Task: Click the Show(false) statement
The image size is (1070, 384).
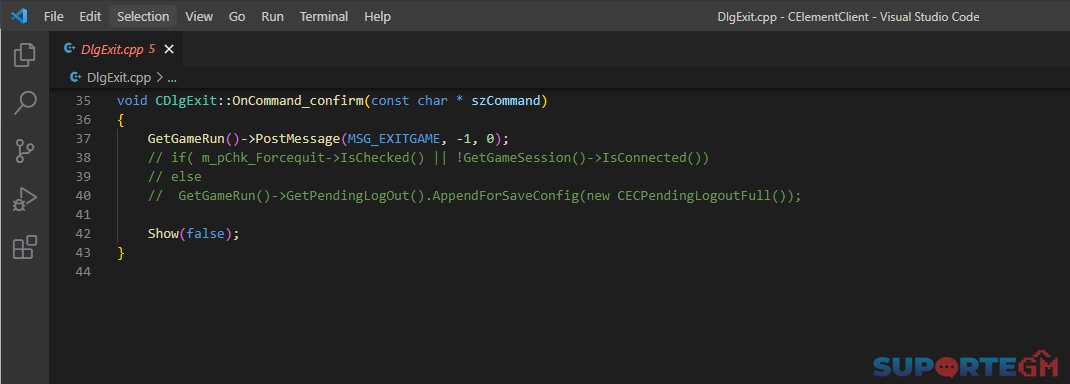Action: pyautogui.click(x=194, y=233)
